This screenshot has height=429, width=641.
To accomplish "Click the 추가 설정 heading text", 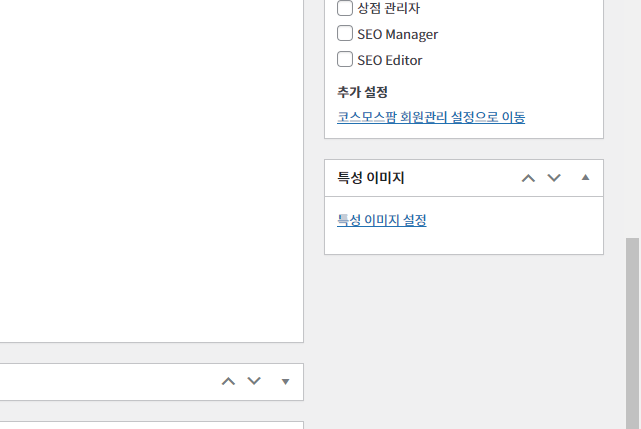I will click(362, 92).
